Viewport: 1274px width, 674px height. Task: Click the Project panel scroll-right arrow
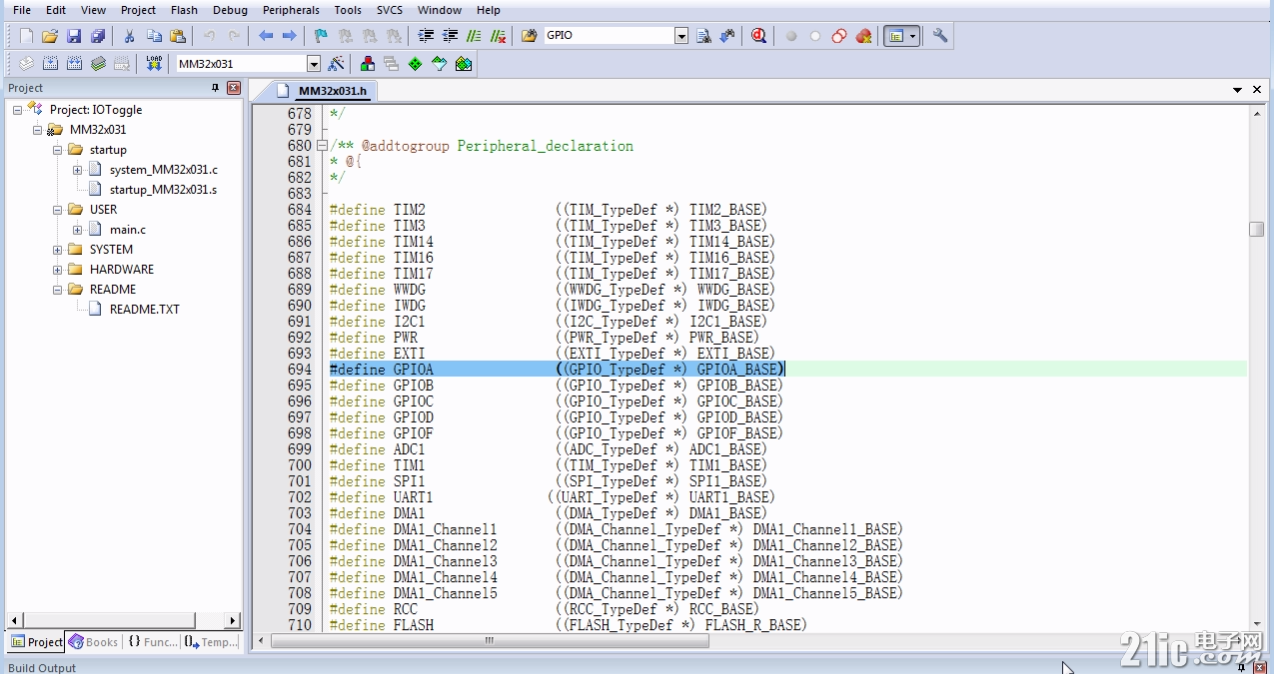[233, 620]
